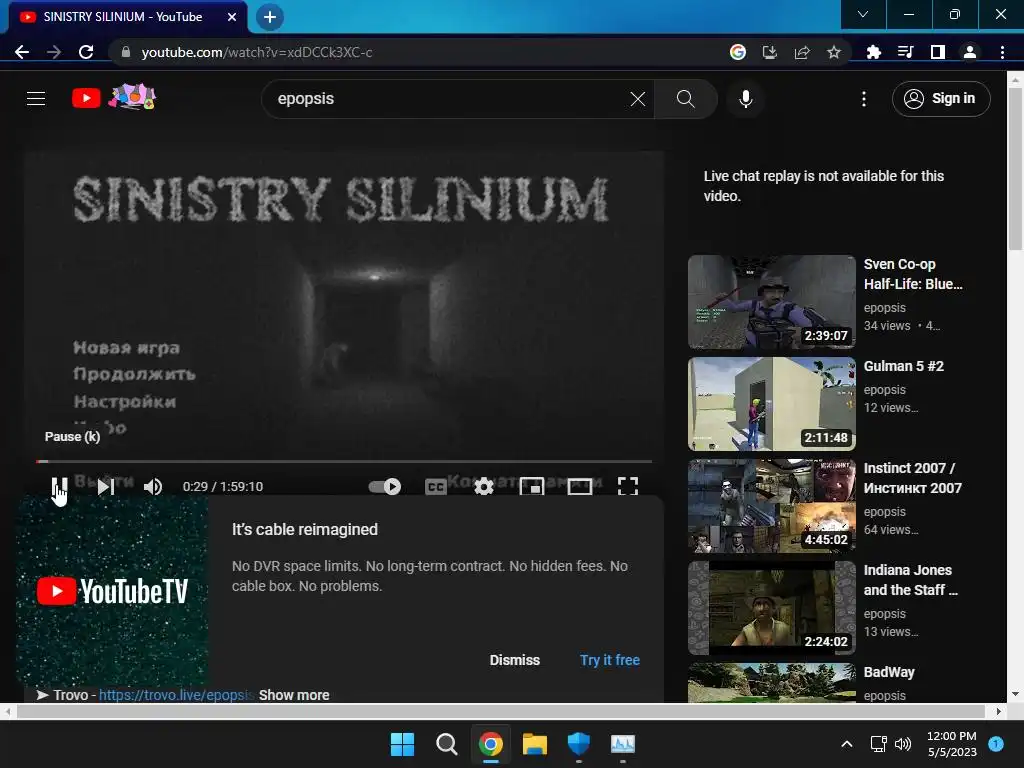Open Chrome three-dot menu
Viewport: 1024px width, 768px height.
click(x=1002, y=52)
